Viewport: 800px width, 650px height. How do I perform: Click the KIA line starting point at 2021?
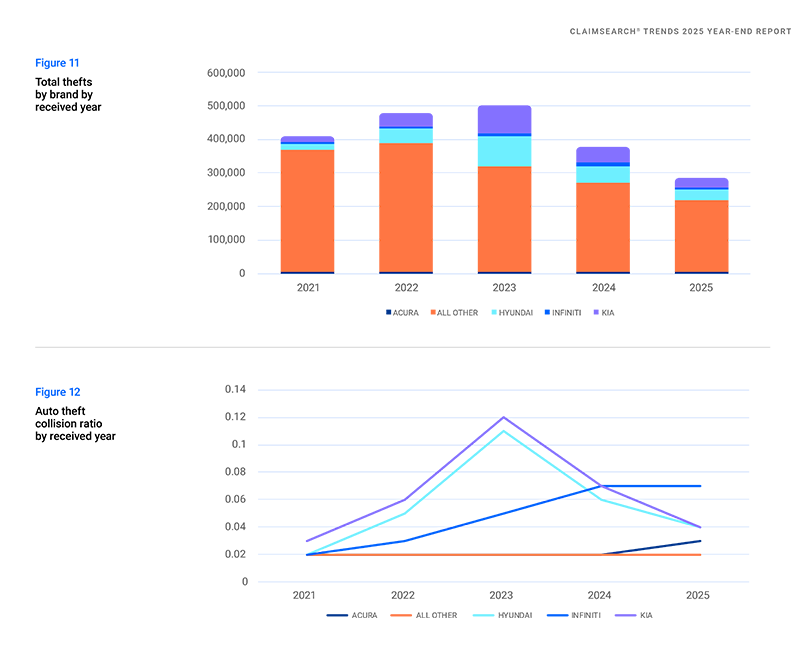pyautogui.click(x=307, y=541)
